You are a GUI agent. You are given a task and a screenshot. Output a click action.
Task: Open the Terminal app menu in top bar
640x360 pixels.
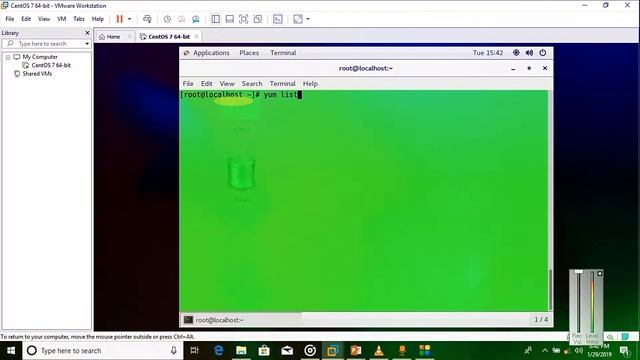pos(283,53)
